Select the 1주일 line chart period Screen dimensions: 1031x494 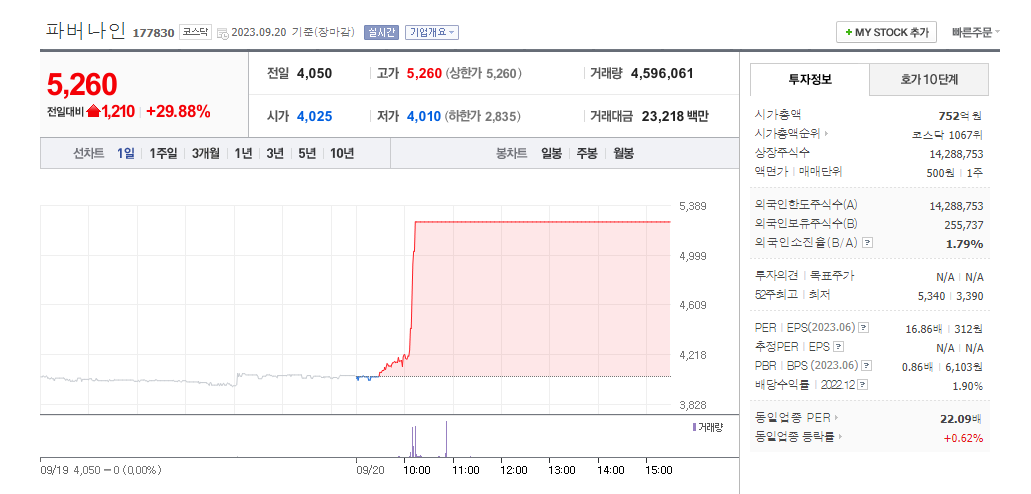click(x=163, y=153)
